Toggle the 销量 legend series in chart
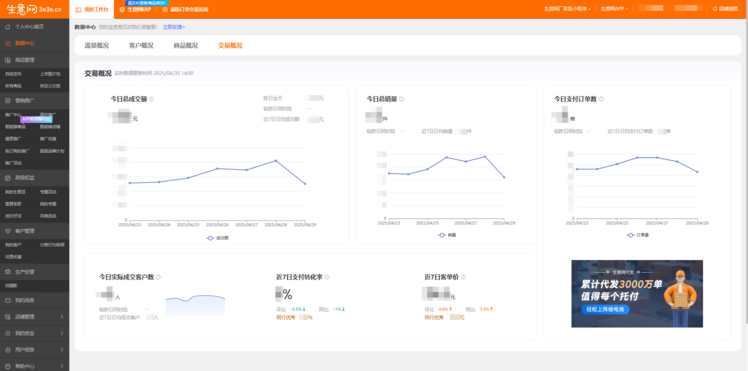Viewport: 748px width, 371px height. click(x=447, y=235)
